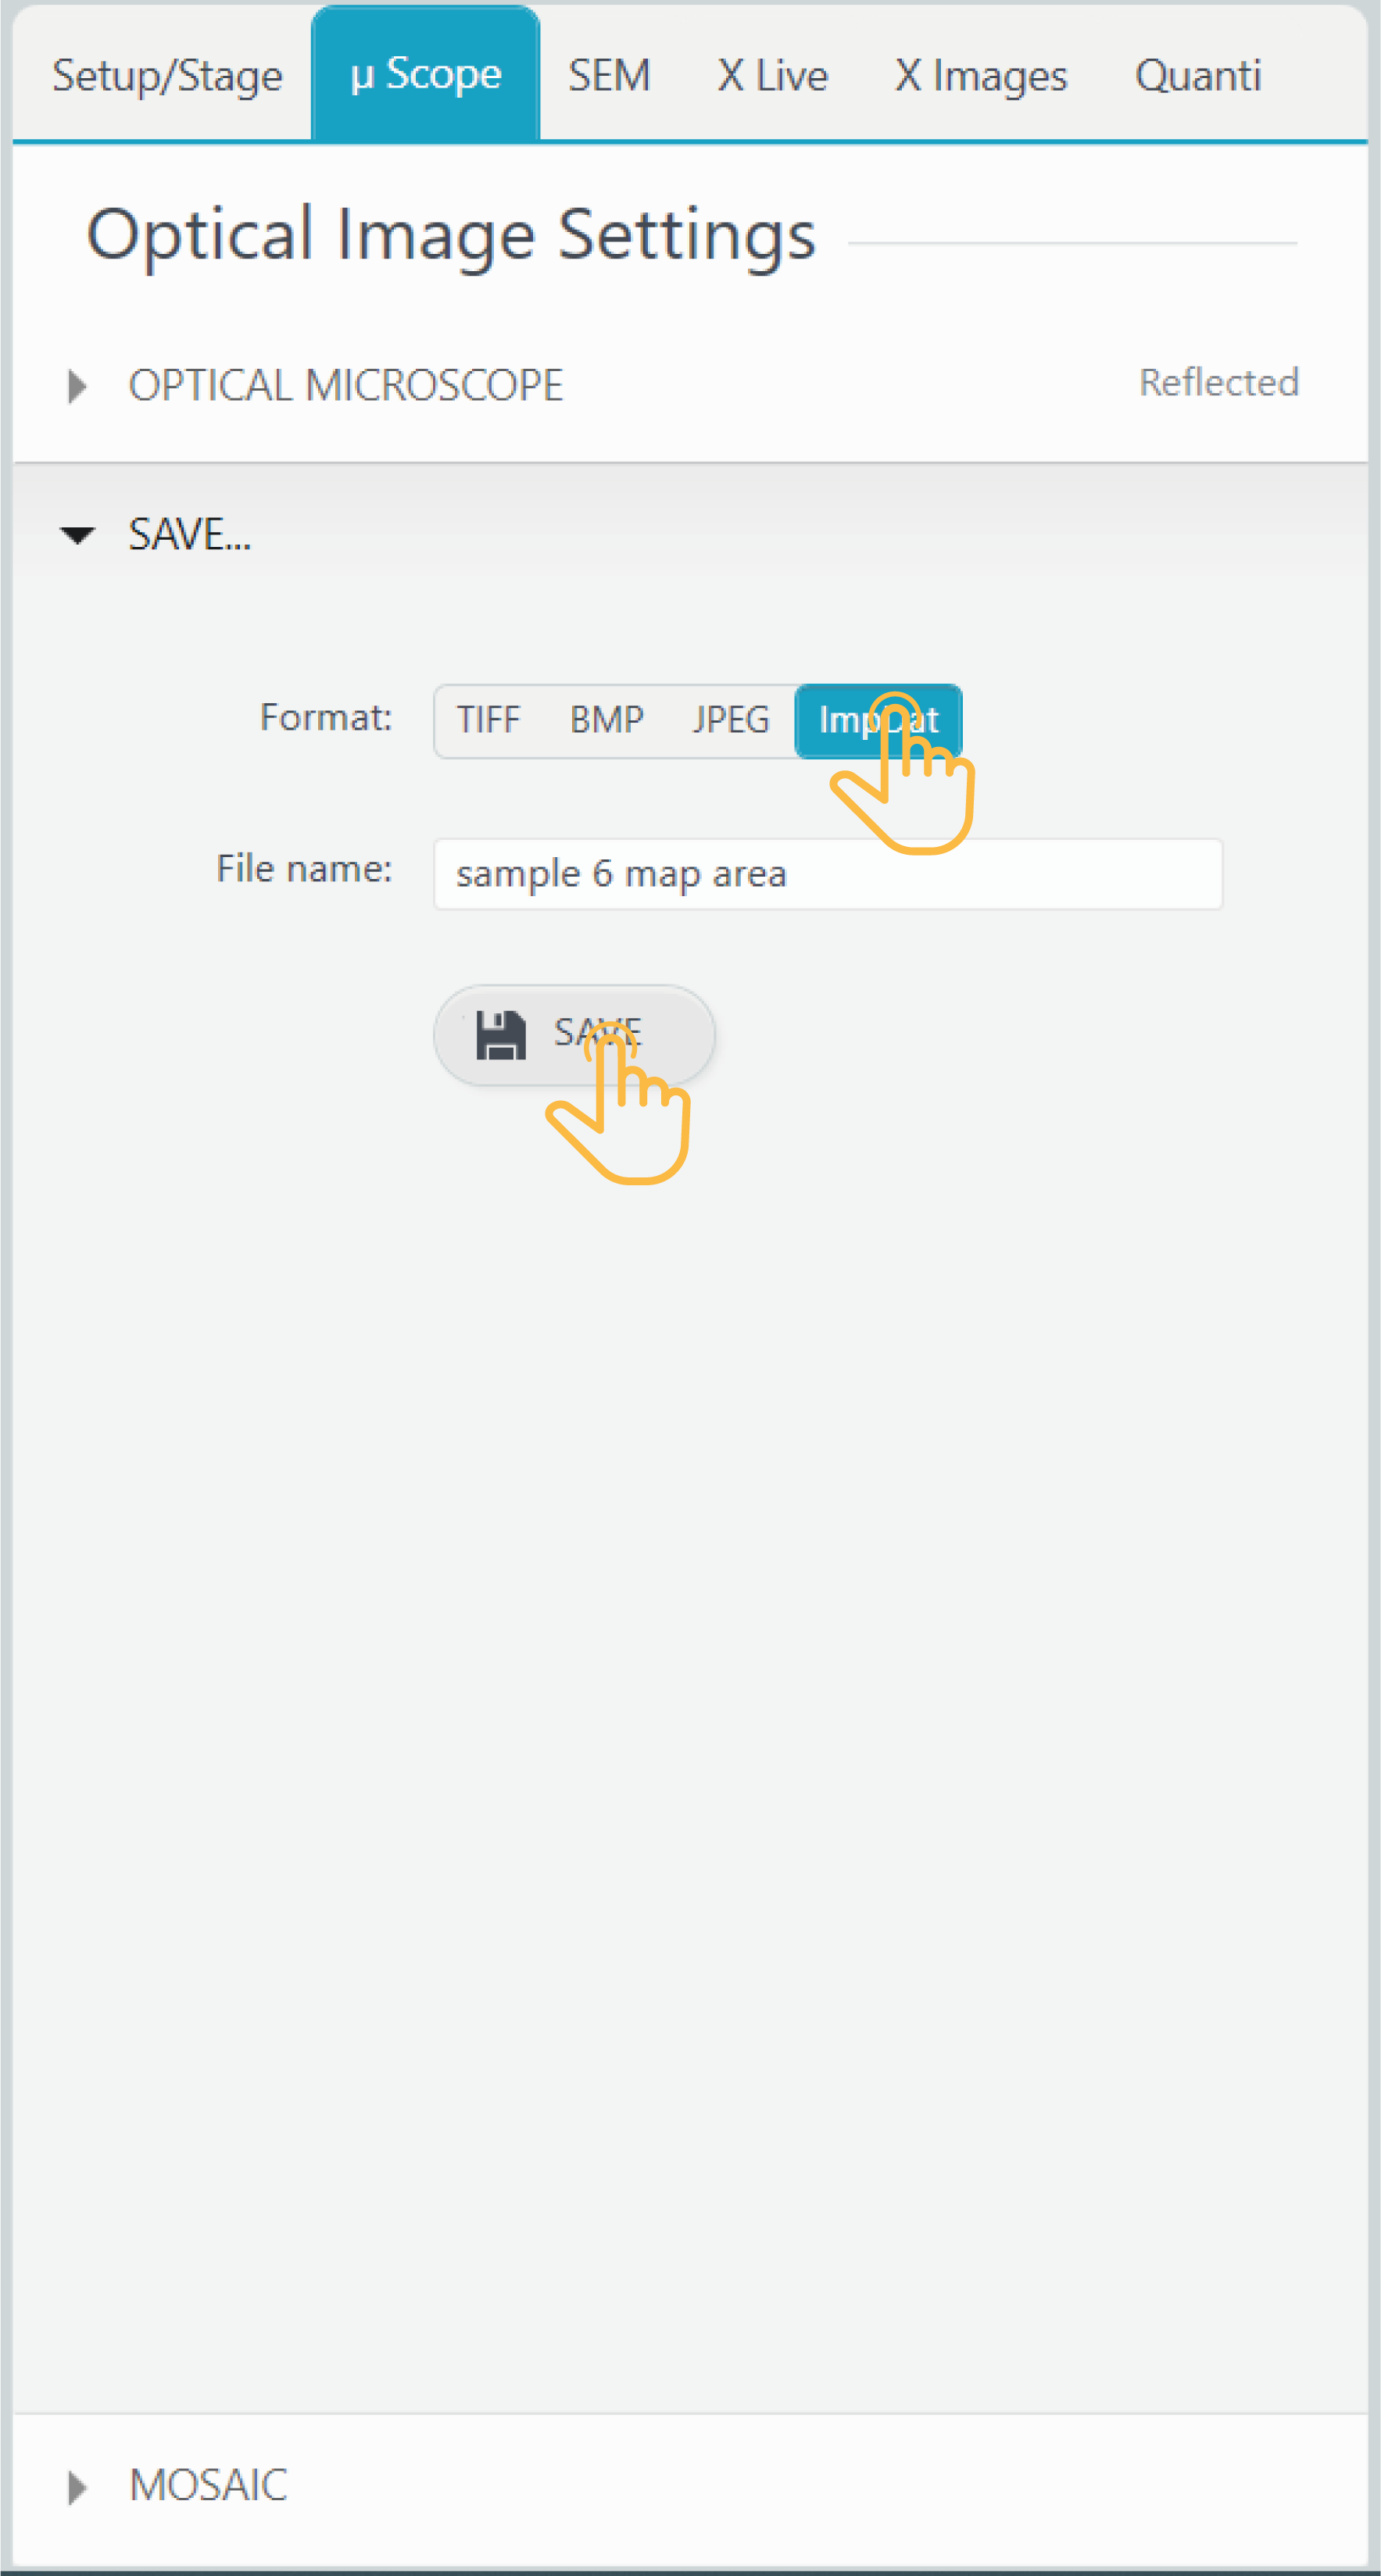Screen dimensions: 1381x2576
Task: Click the Reflected mode label
Action: pyautogui.click(x=1219, y=382)
